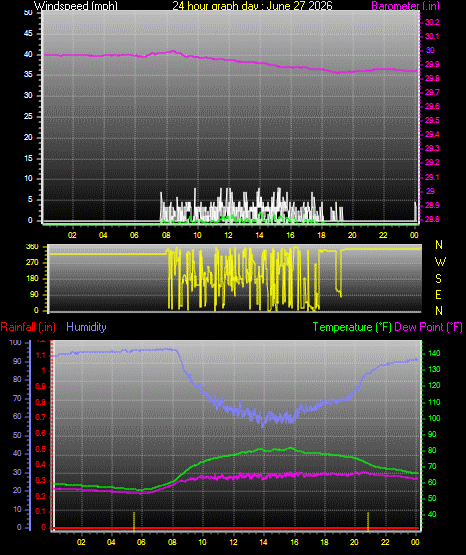Click the S wind direction label
The width and height of the screenshot is (466, 555).
pos(438,279)
